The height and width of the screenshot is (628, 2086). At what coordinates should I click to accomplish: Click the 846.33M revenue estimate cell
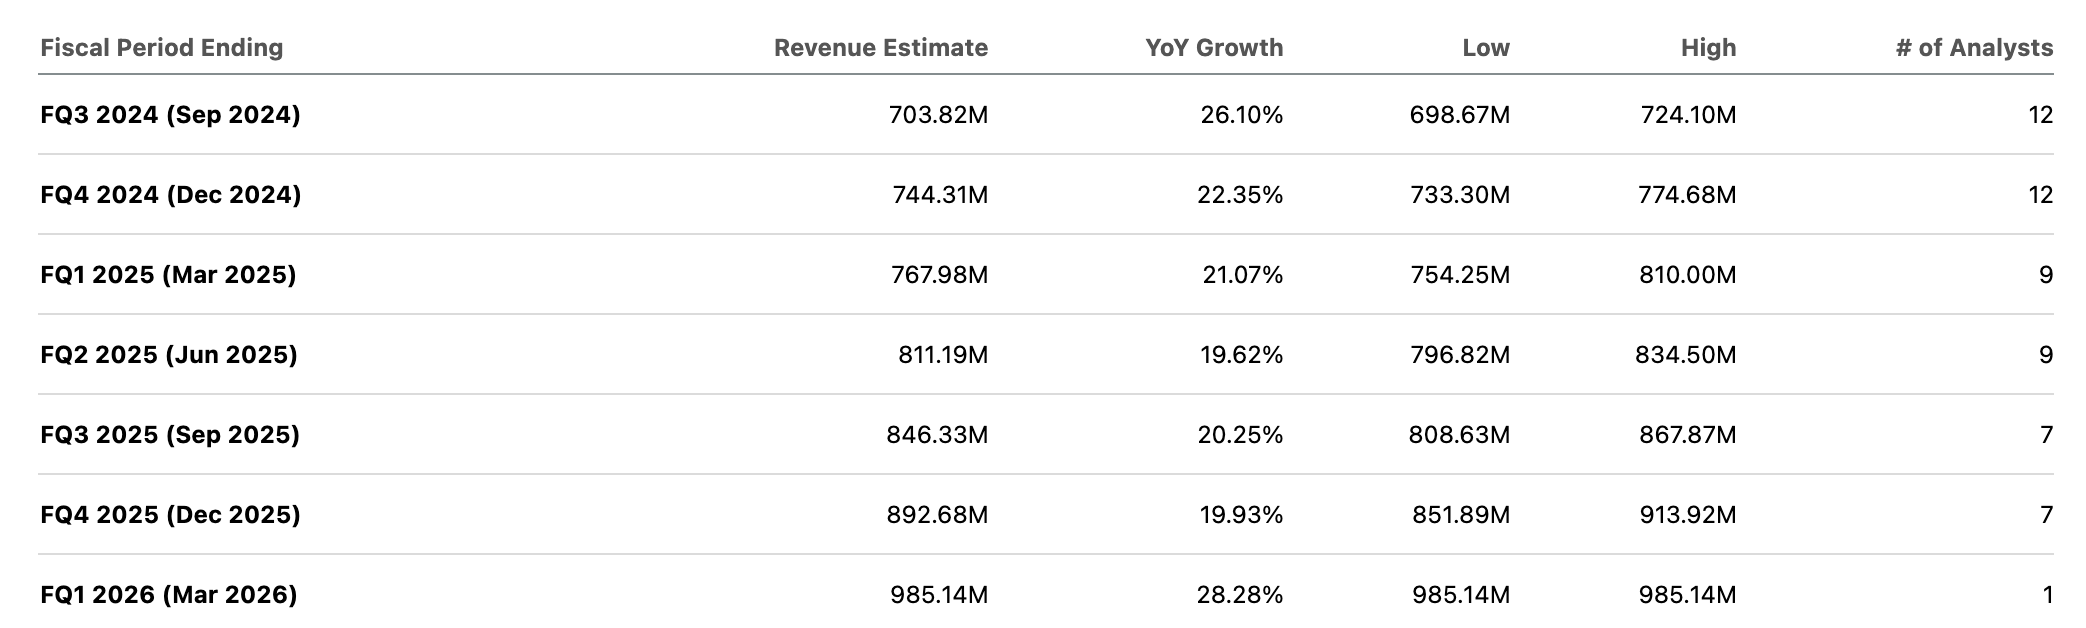(x=936, y=435)
